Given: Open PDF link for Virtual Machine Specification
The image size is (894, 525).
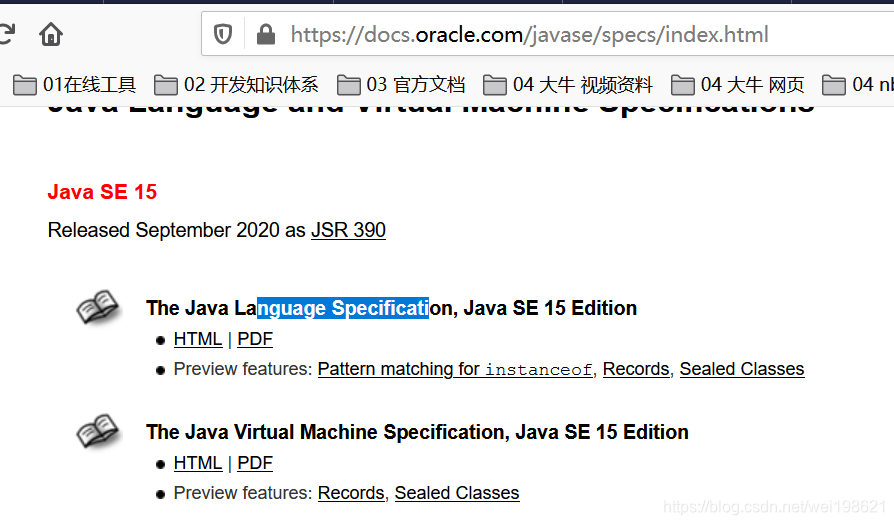Looking at the screenshot, I should [x=255, y=463].
